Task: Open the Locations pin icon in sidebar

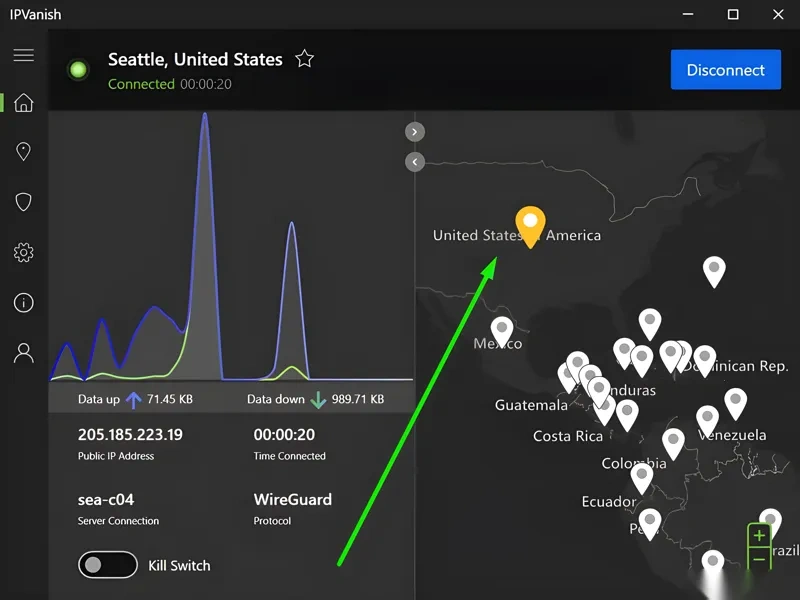Action: coord(23,152)
